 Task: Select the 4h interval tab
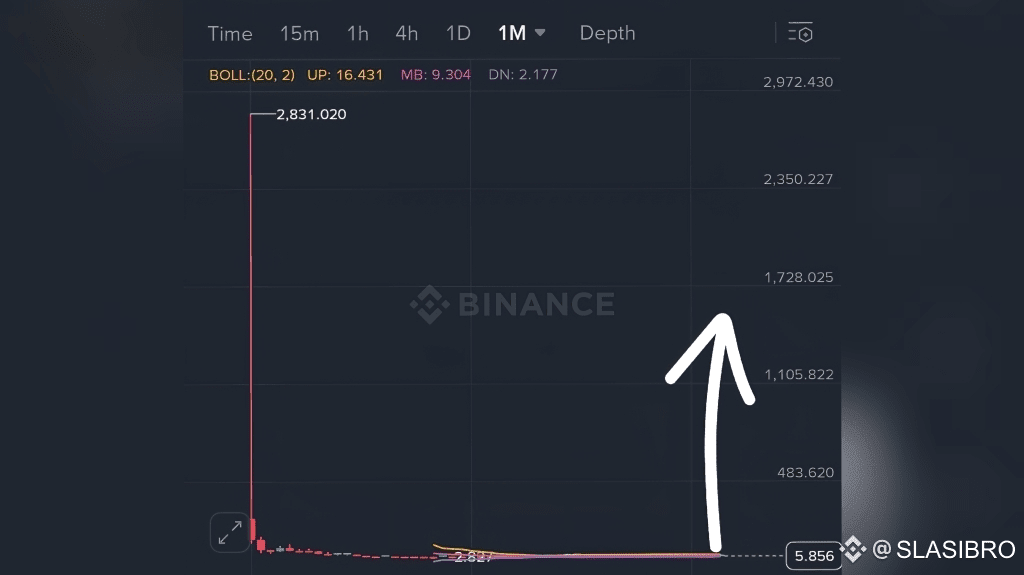[x=406, y=33]
